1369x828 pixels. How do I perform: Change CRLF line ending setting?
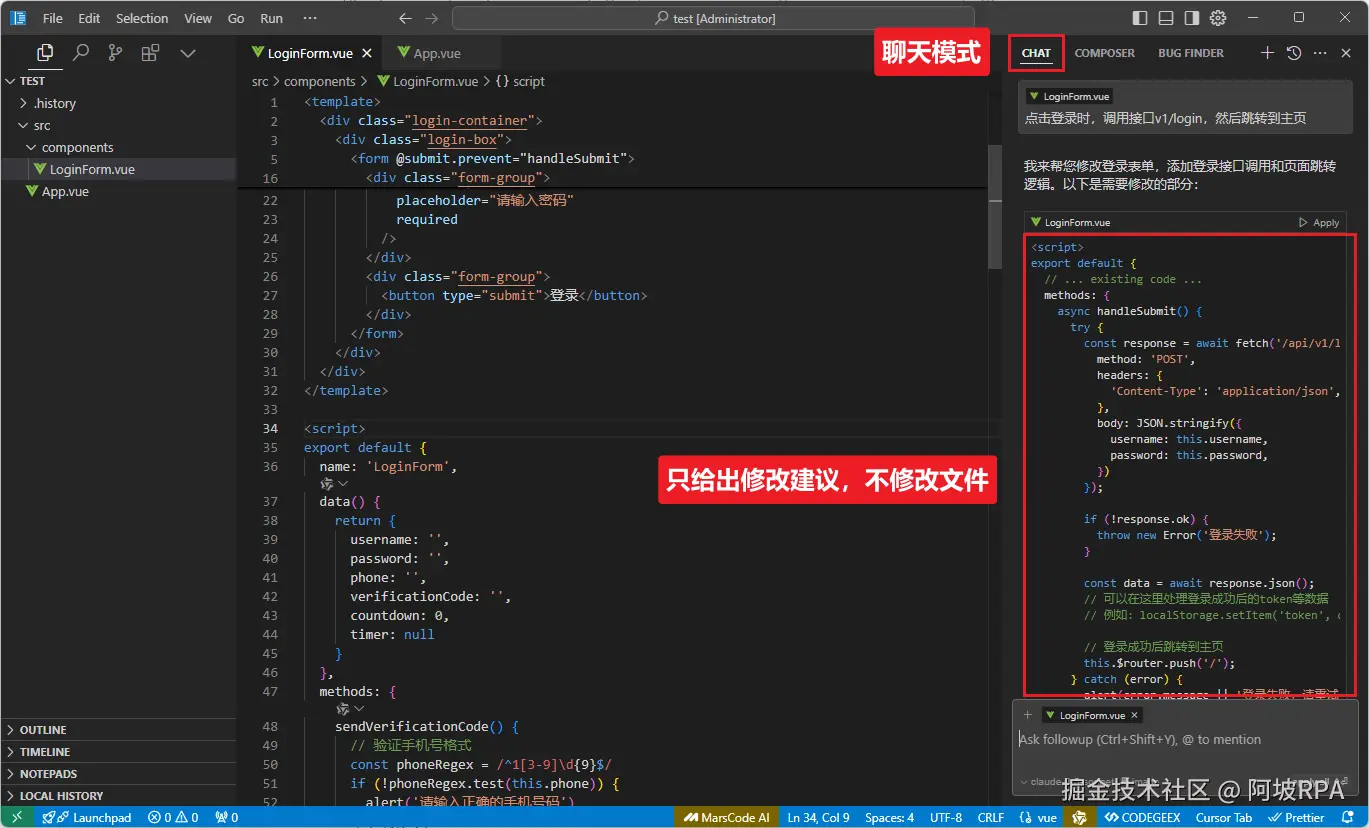(990, 817)
